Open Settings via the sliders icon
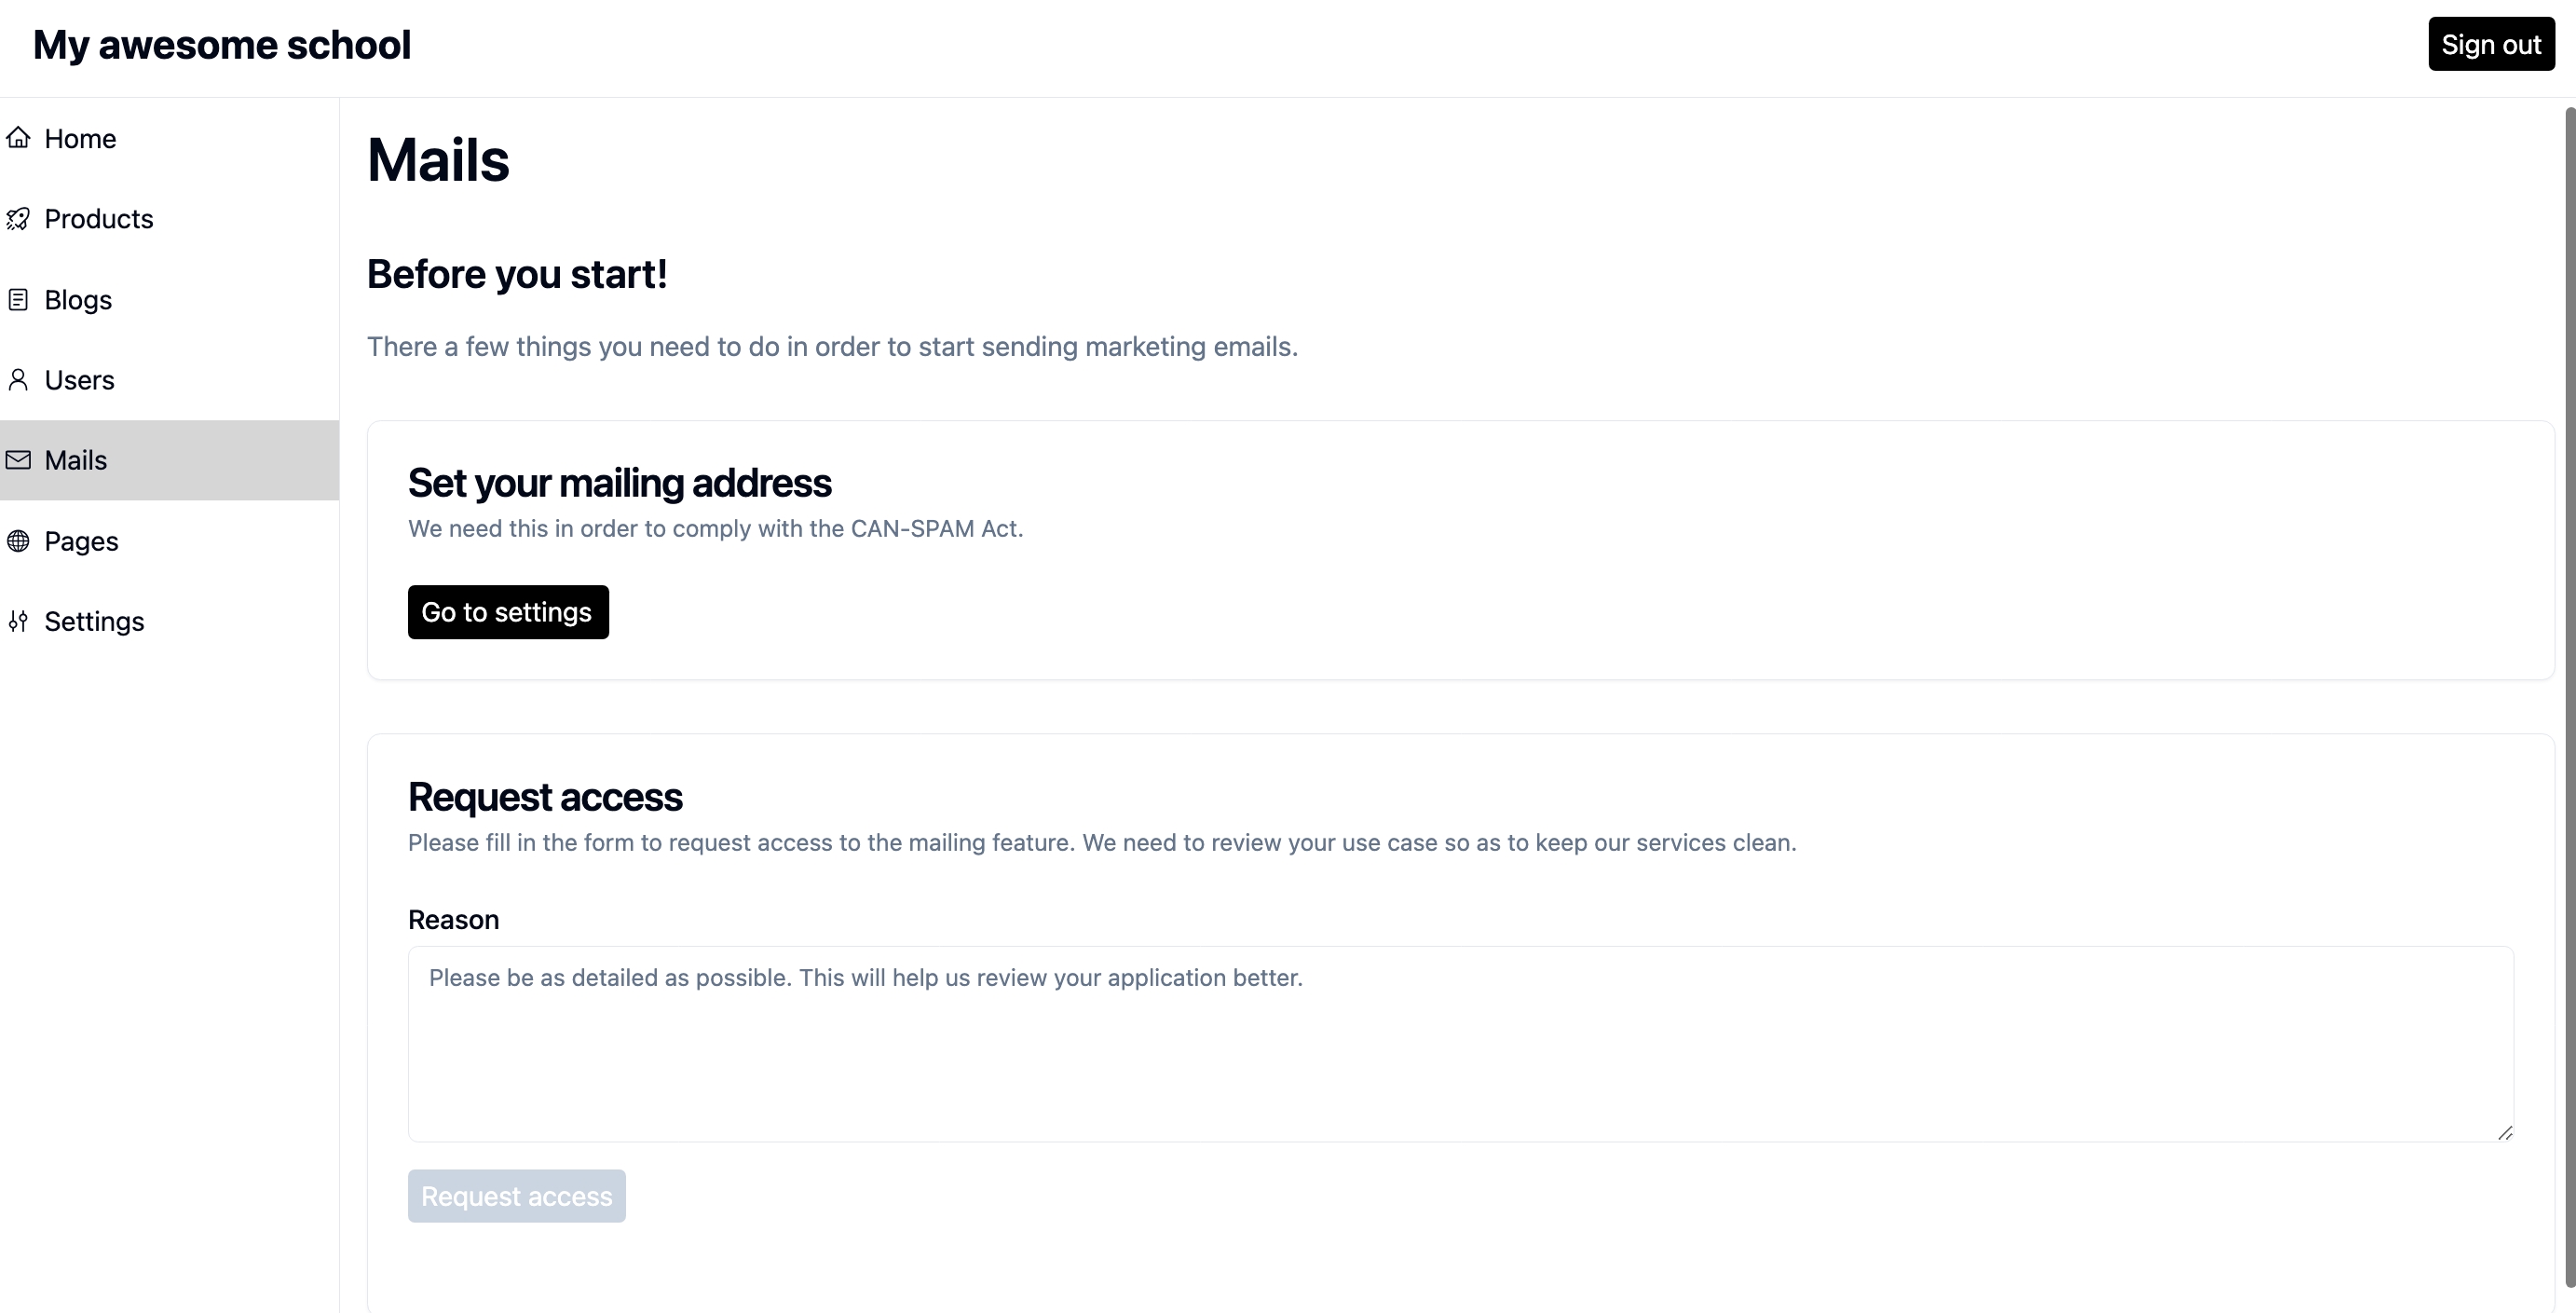This screenshot has height=1313, width=2576. point(19,620)
